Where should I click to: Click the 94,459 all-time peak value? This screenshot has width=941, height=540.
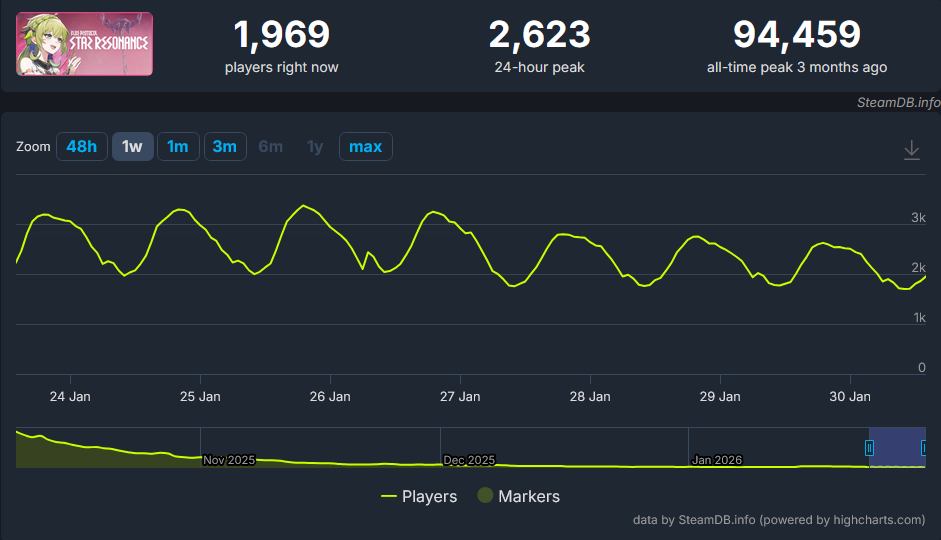[797, 35]
